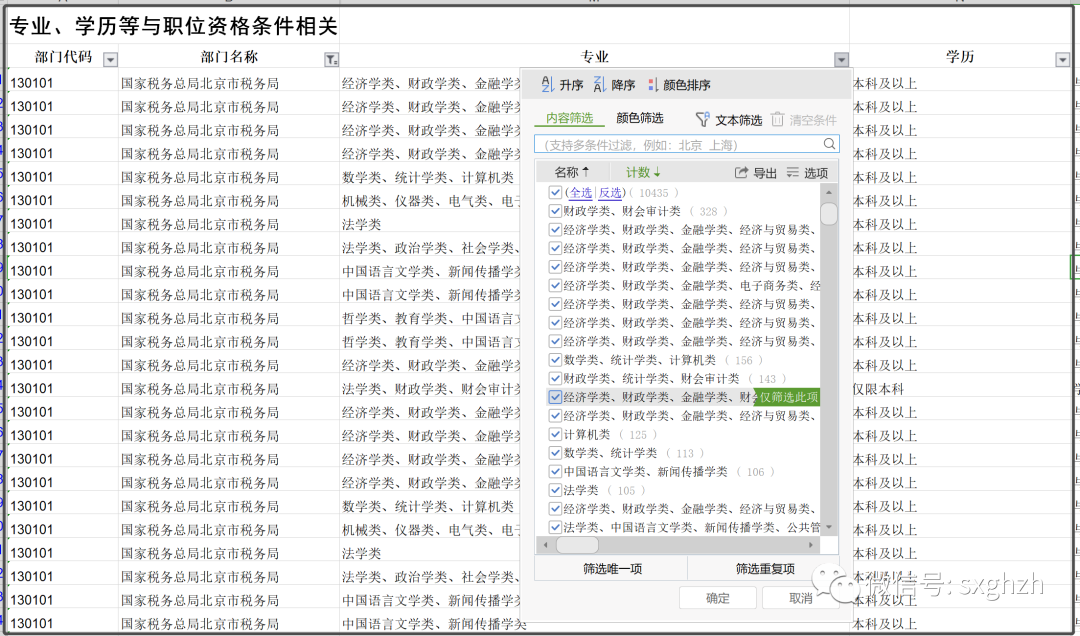Open 文本筛选 text filter funnel
This screenshot has height=636, width=1080.
click(x=703, y=119)
